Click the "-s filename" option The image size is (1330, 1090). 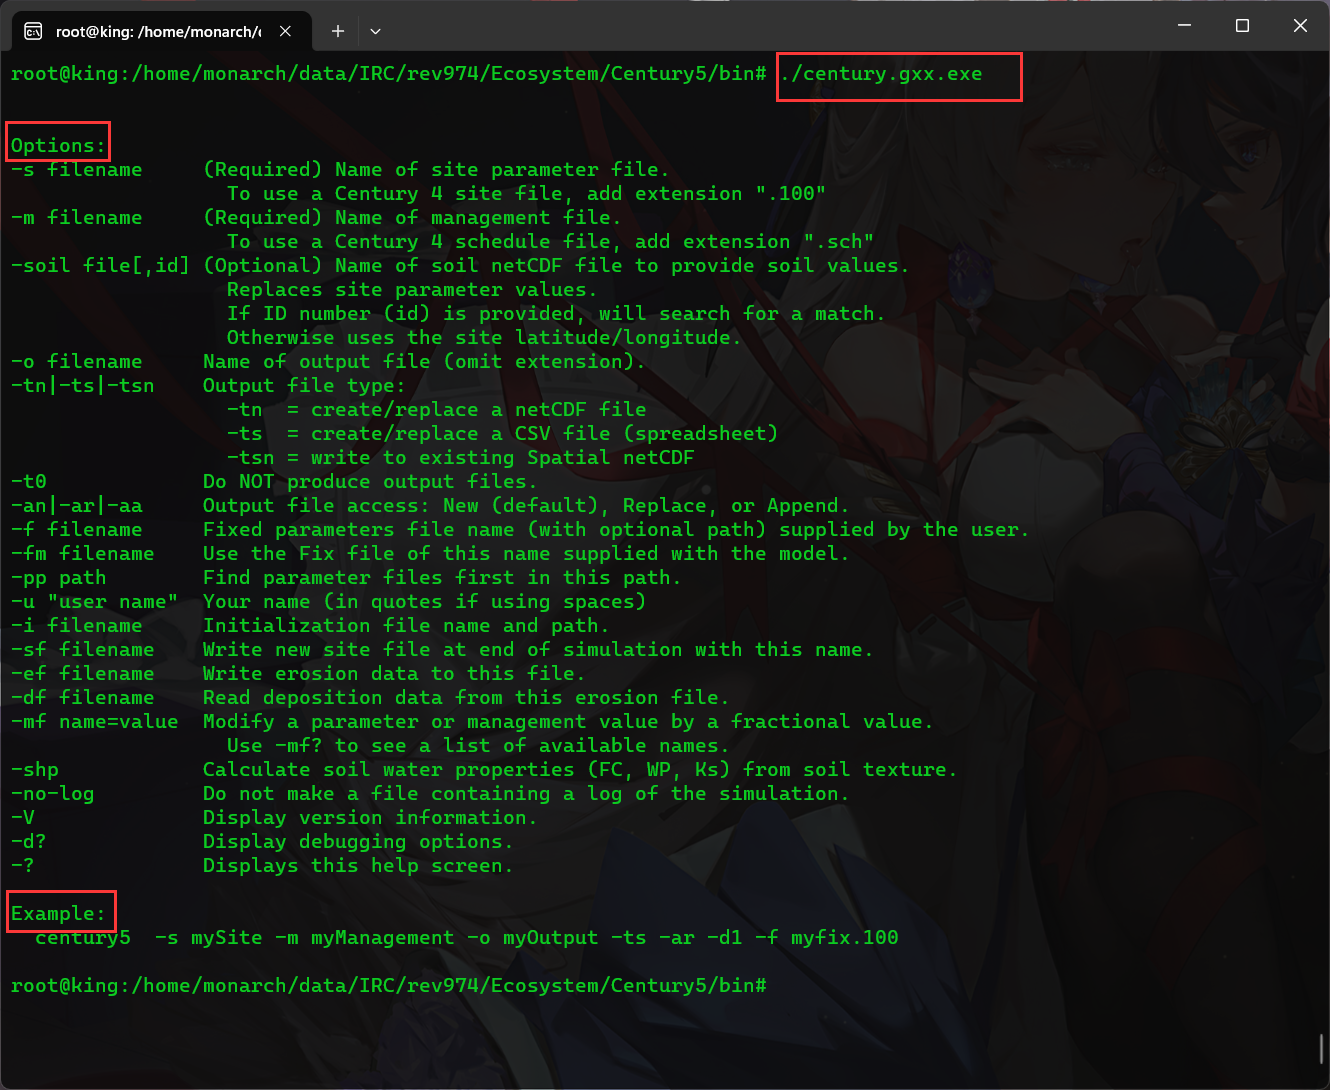77,170
